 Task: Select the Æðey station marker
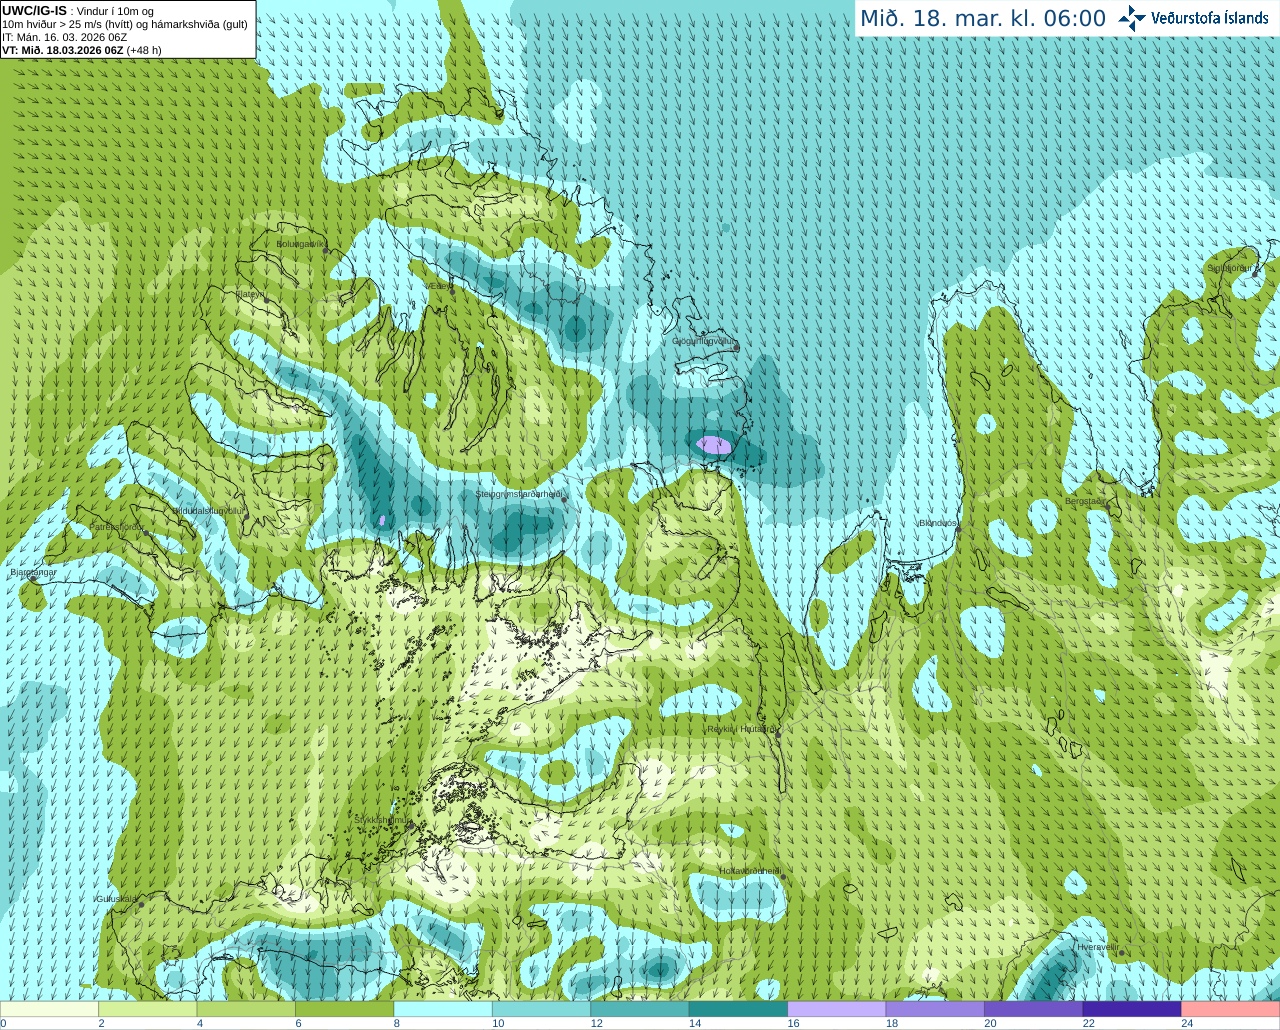pyautogui.click(x=452, y=292)
